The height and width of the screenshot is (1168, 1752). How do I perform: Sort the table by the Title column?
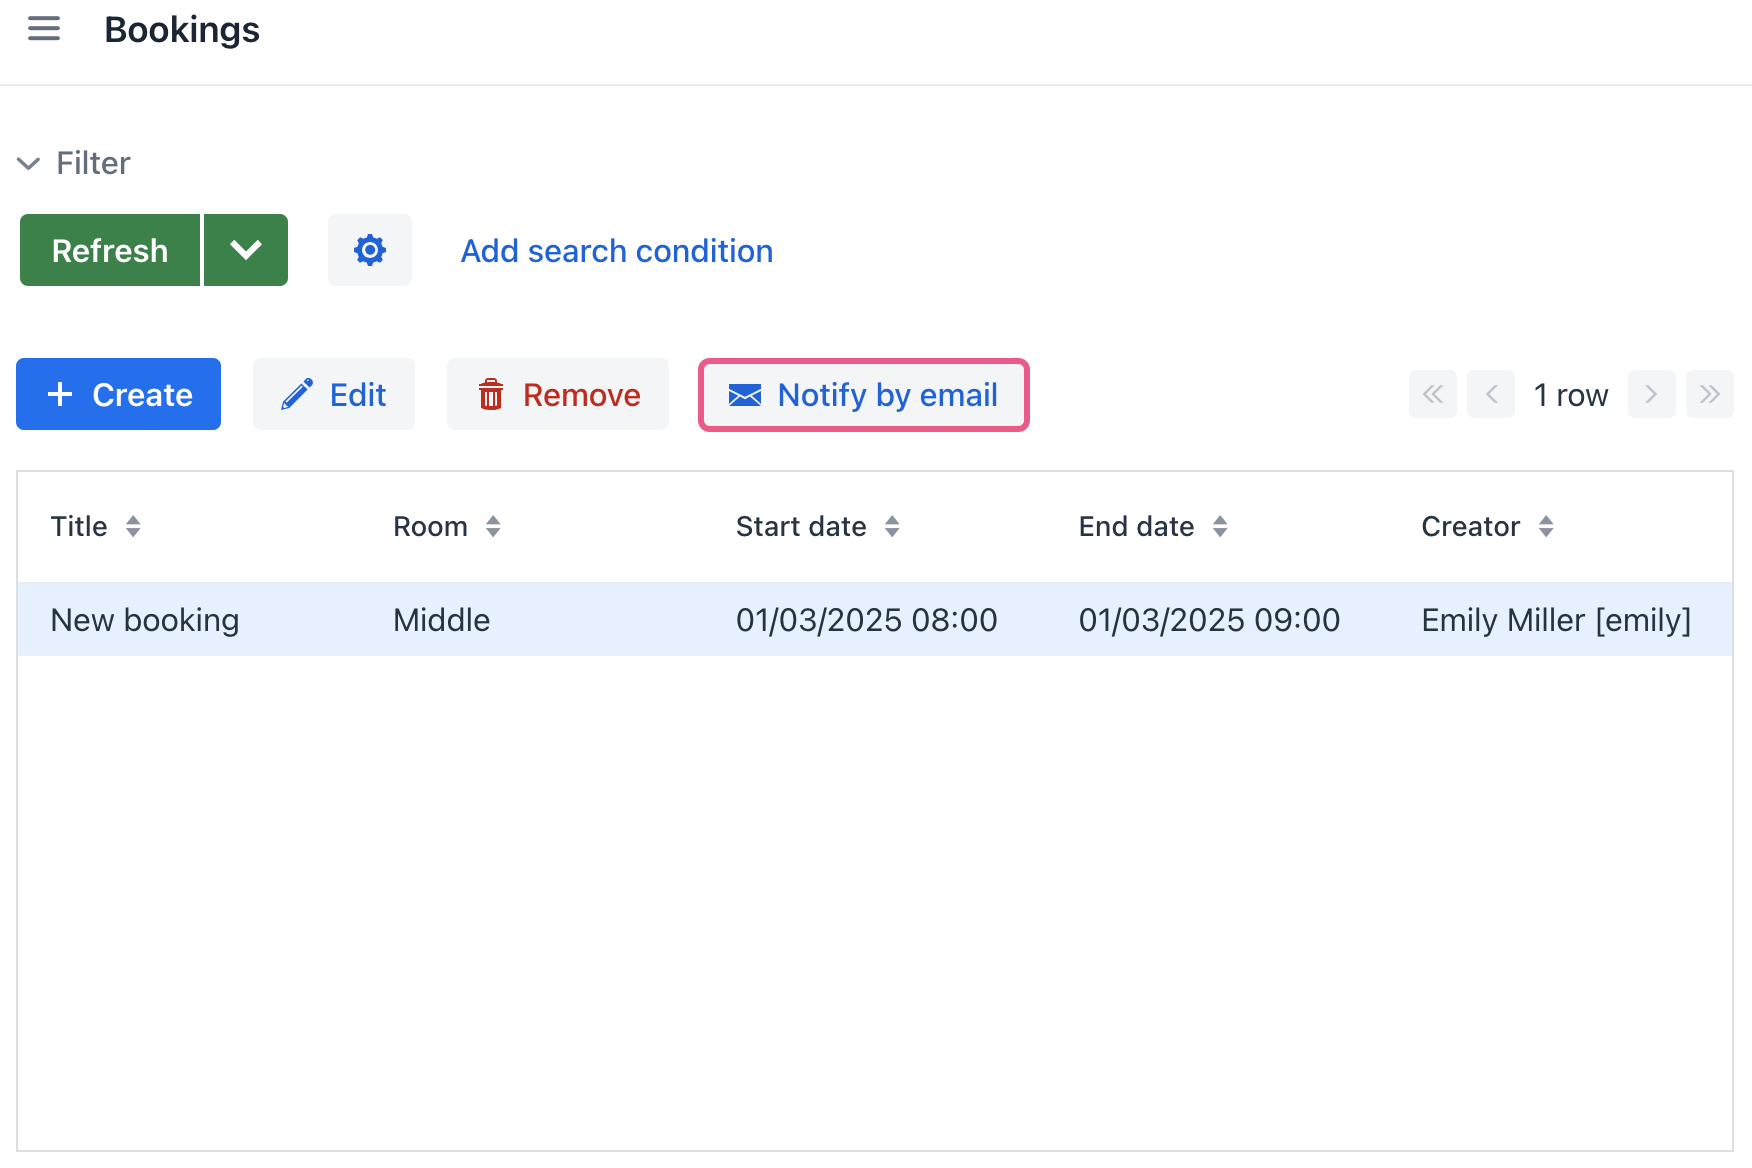[x=134, y=526]
